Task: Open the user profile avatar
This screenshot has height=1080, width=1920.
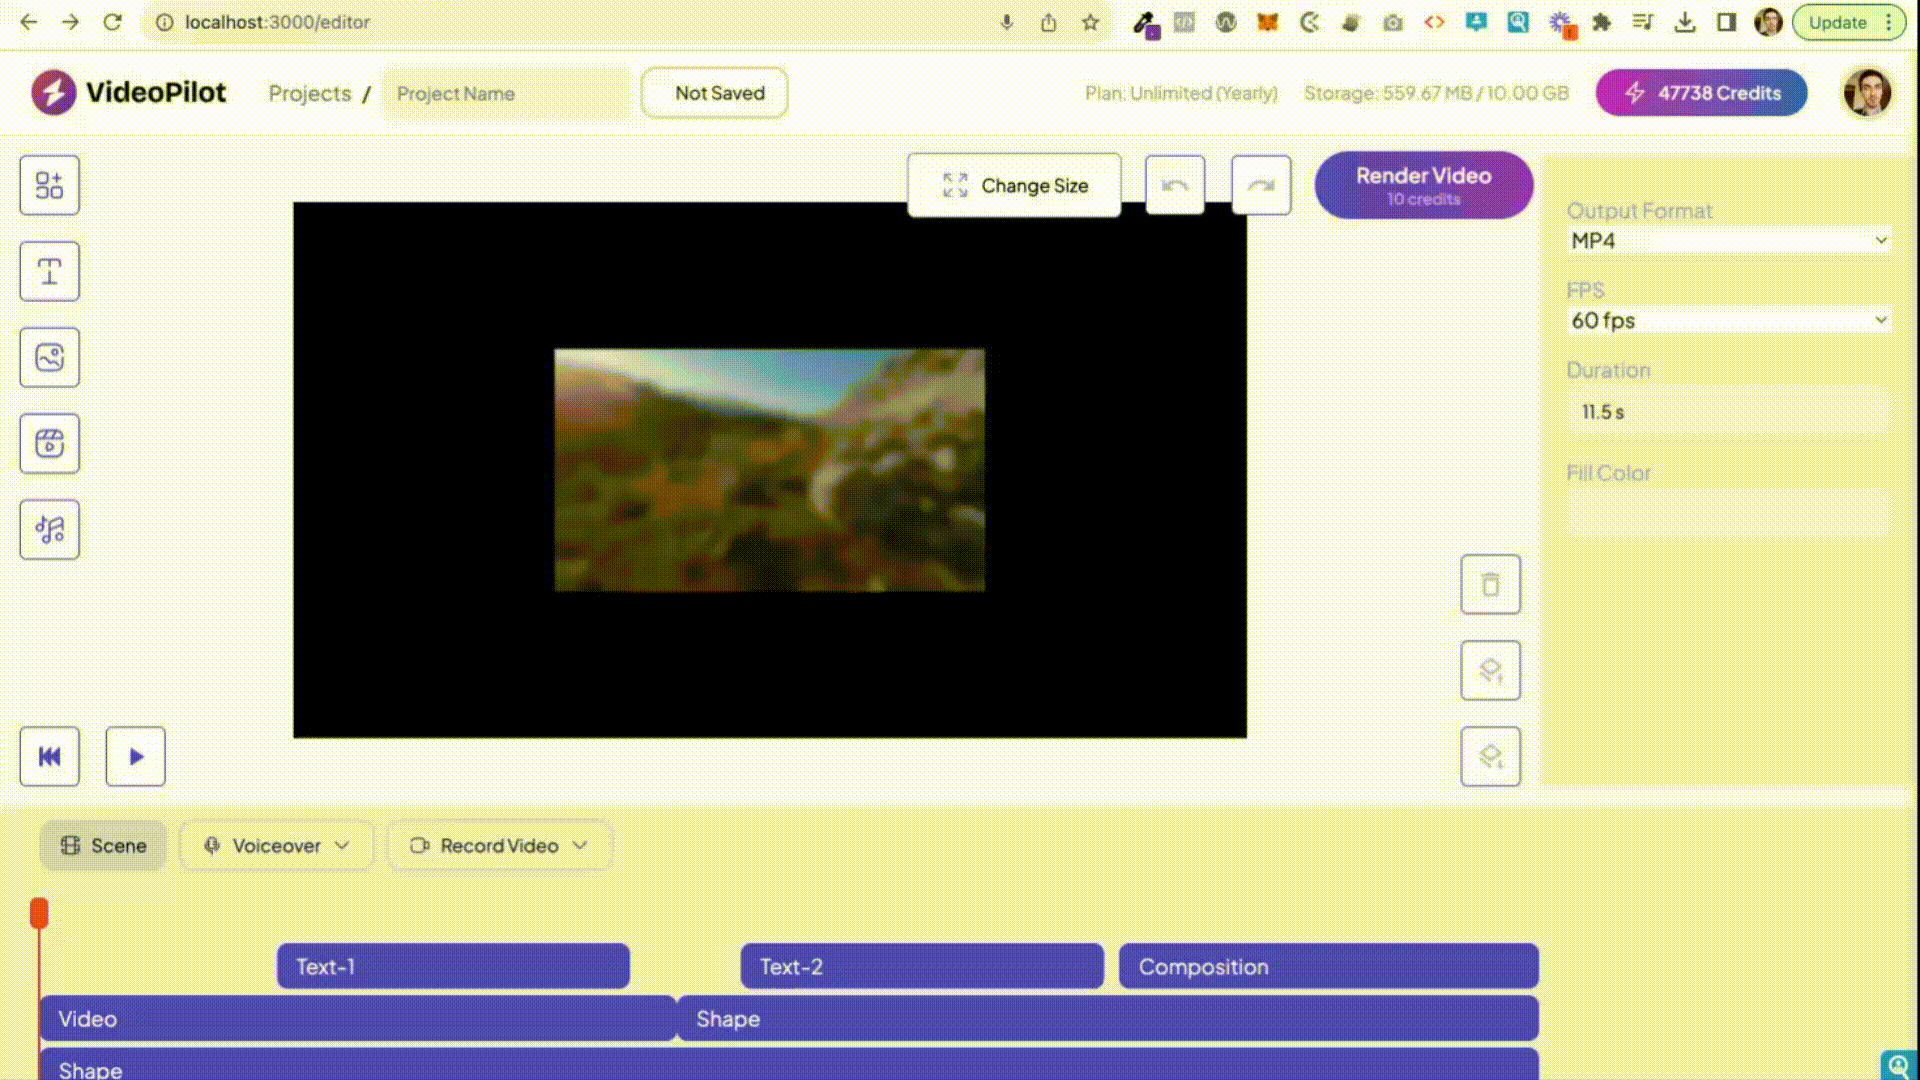Action: click(1866, 92)
